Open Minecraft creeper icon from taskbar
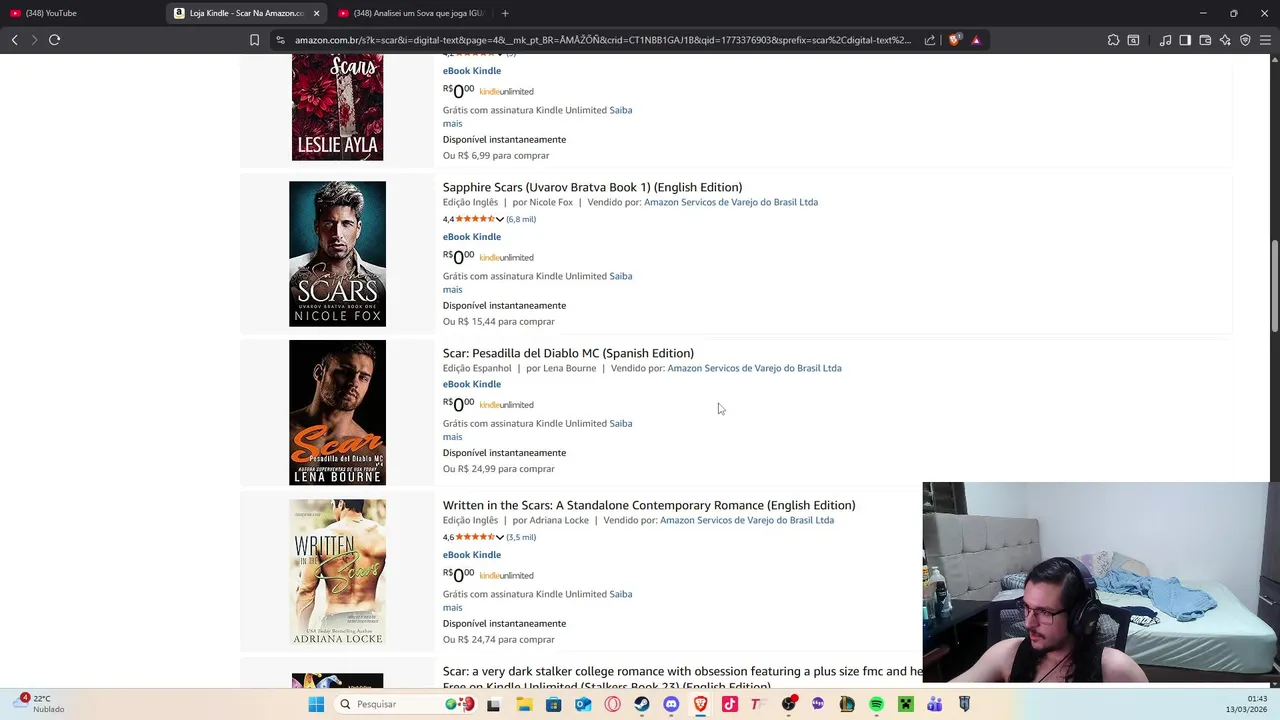 [906, 704]
